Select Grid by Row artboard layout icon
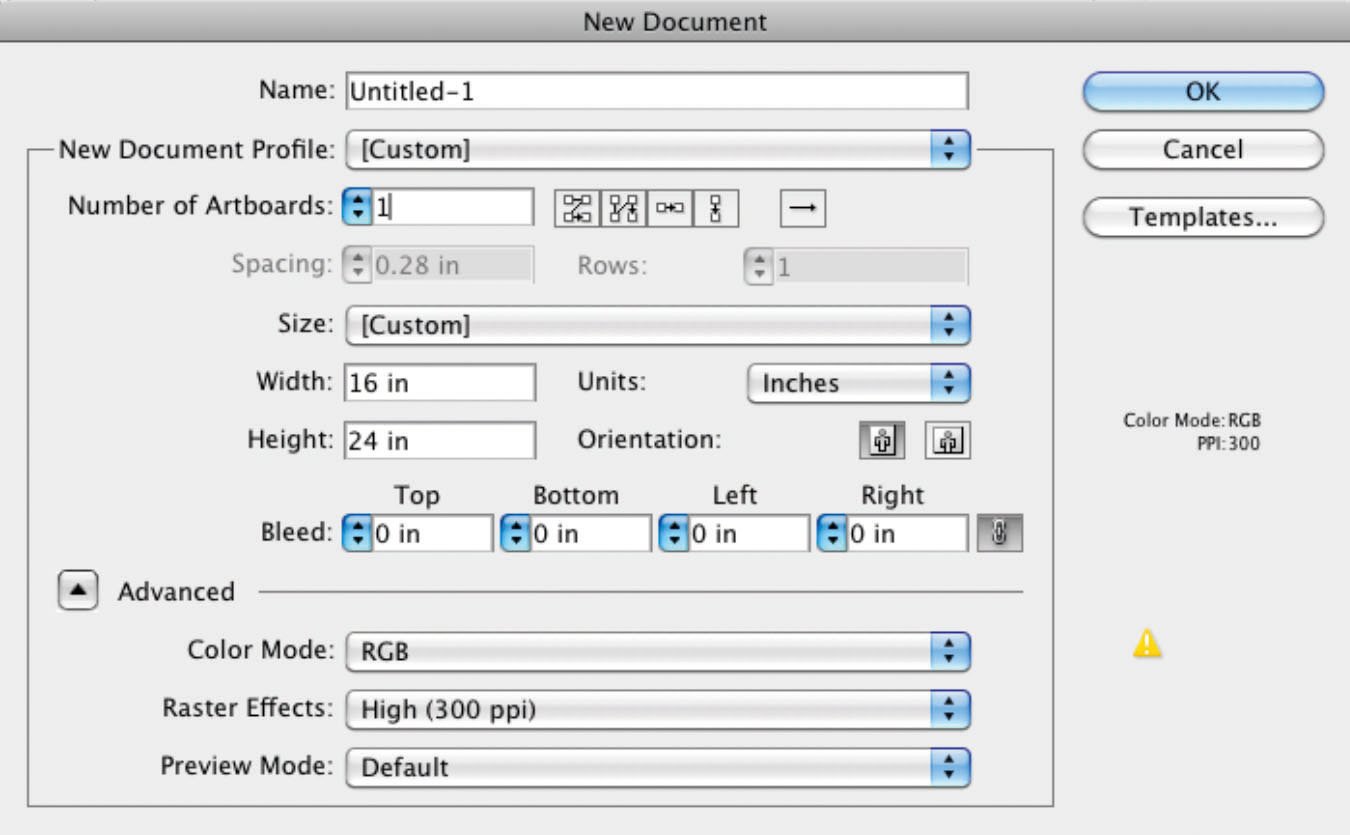Screen dimensions: 1350x835 577,208
